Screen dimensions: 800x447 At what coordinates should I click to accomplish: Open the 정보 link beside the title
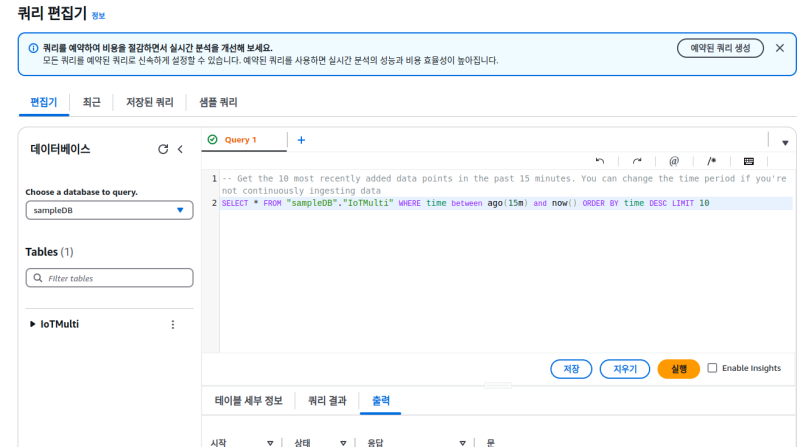pos(98,16)
